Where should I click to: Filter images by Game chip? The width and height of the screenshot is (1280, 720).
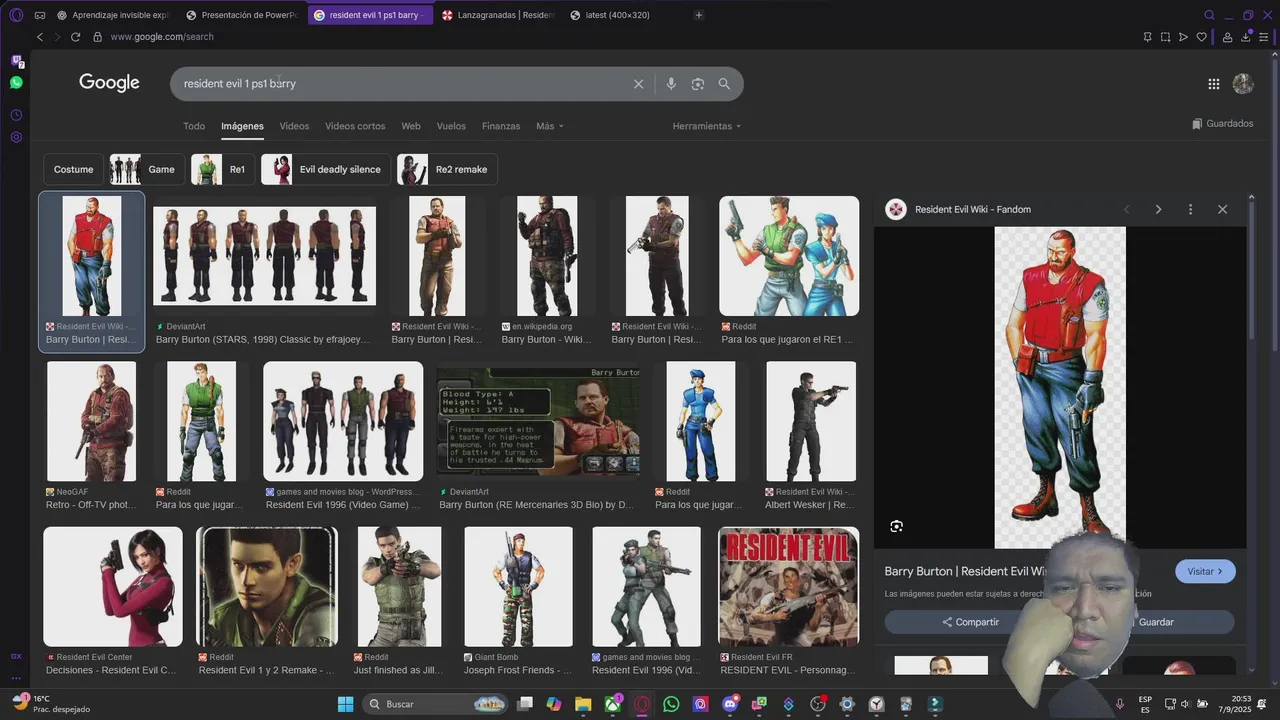pyautogui.click(x=145, y=169)
